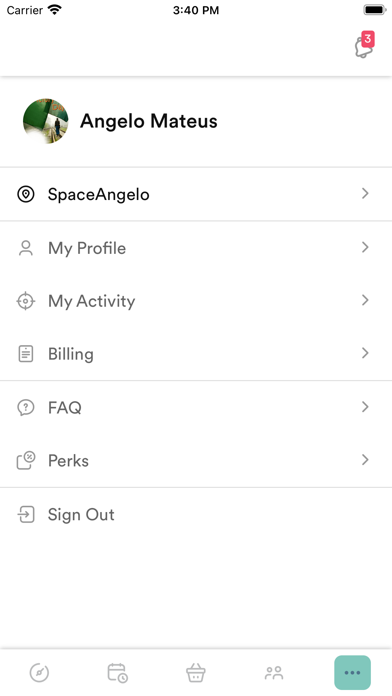
Task: Open the community people tab icon
Action: pyautogui.click(x=274, y=672)
